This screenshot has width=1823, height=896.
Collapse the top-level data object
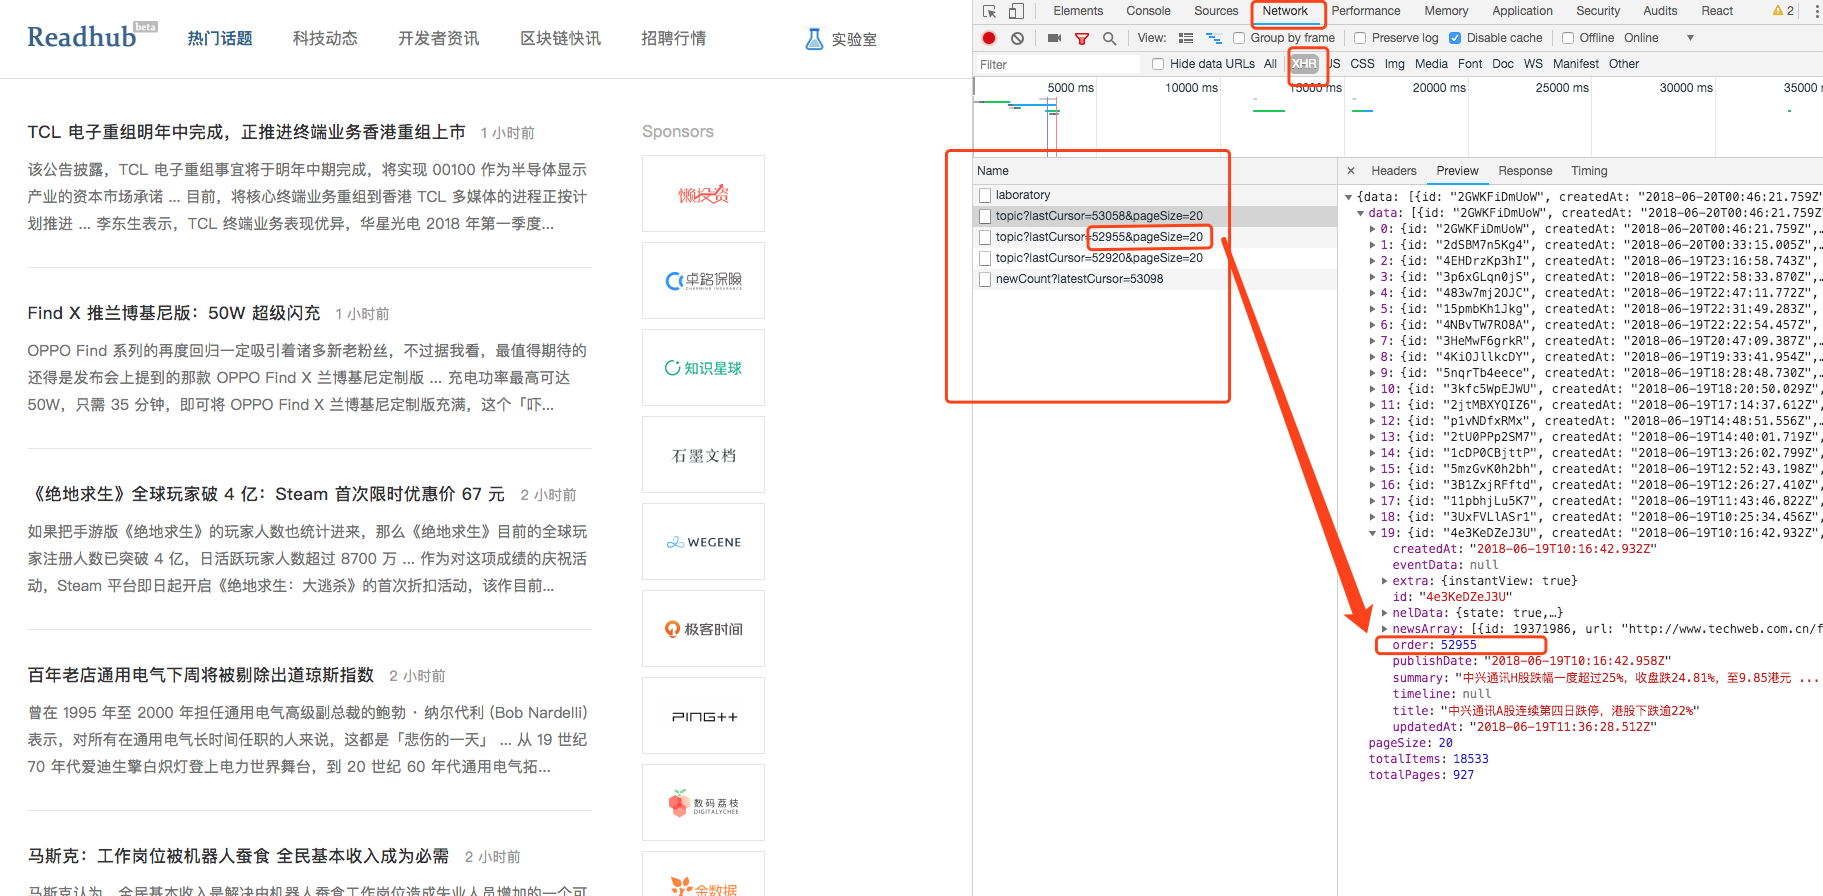(x=1349, y=197)
